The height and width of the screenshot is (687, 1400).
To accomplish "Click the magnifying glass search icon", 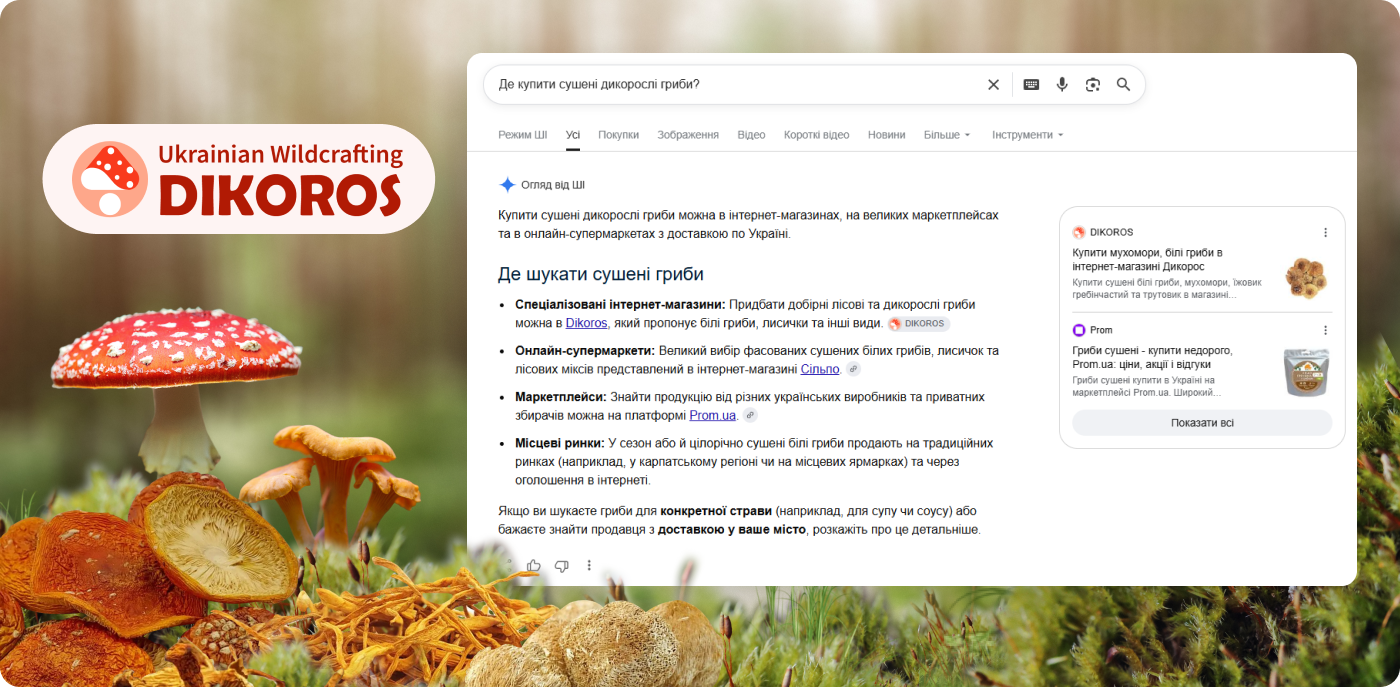I will pos(1123,85).
